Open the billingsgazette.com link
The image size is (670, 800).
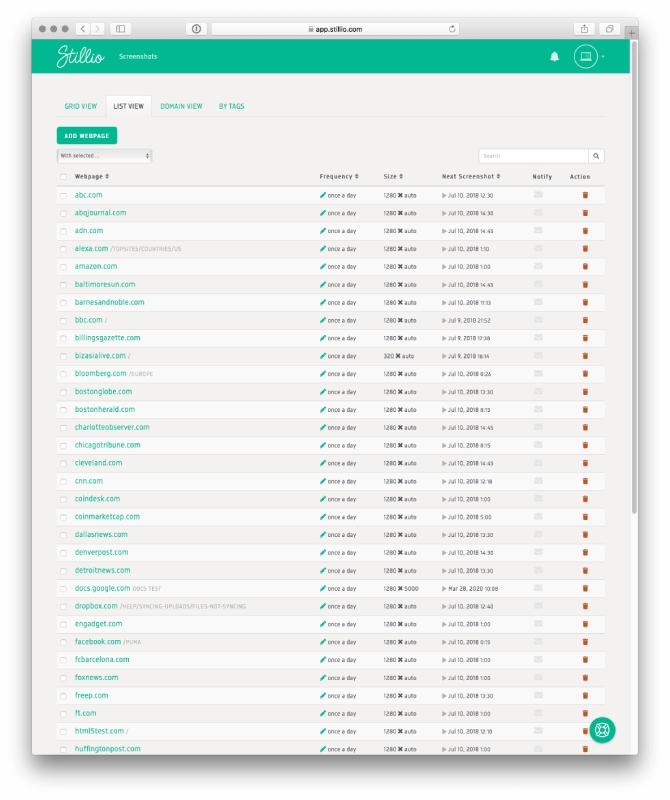point(108,338)
